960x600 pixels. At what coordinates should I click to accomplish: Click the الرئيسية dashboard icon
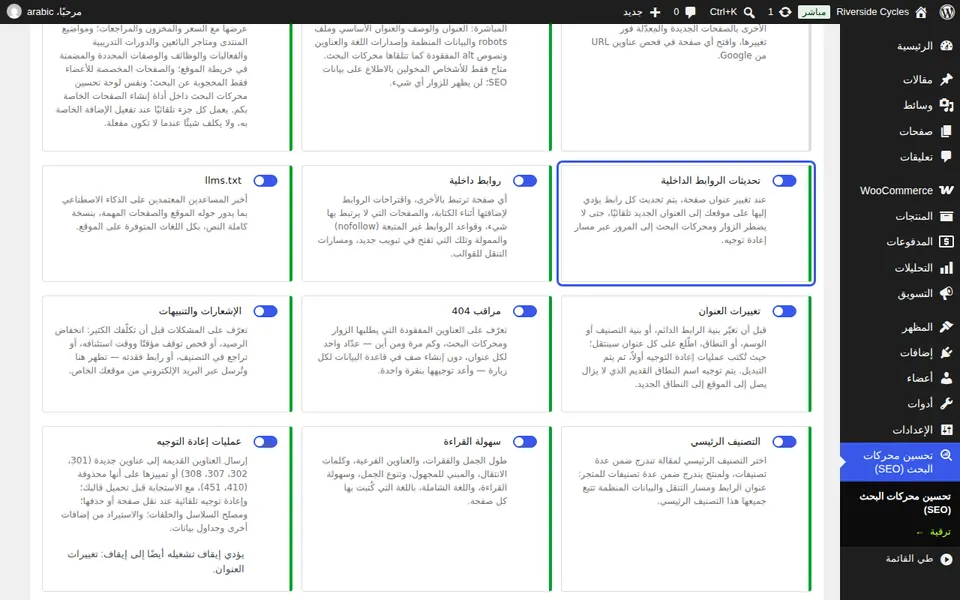click(947, 46)
